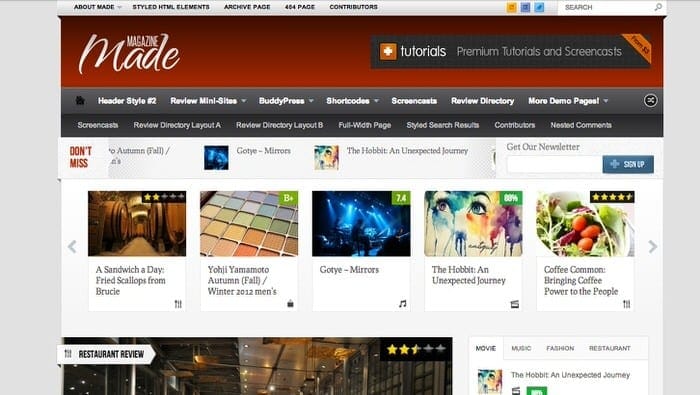The image size is (700, 395).
Task: Click 88% rating badge on Hobbit card
Action: [511, 198]
